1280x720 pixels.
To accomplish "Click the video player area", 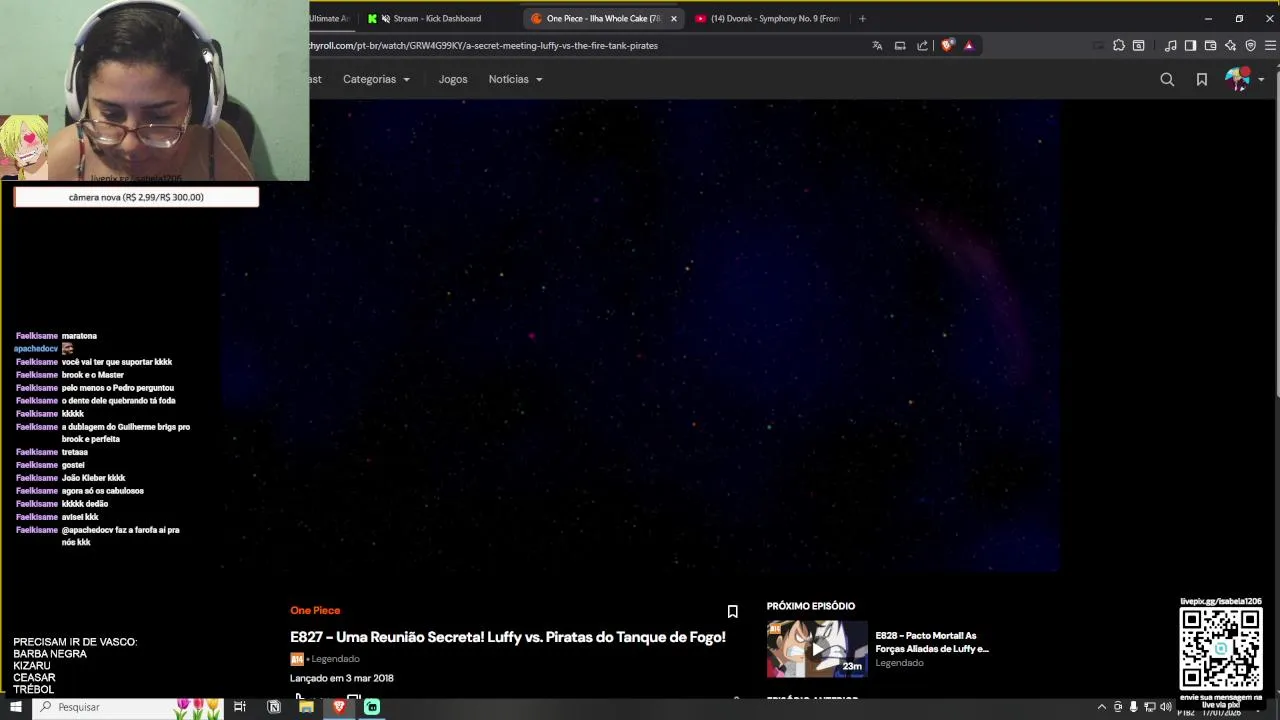I will click(640, 335).
